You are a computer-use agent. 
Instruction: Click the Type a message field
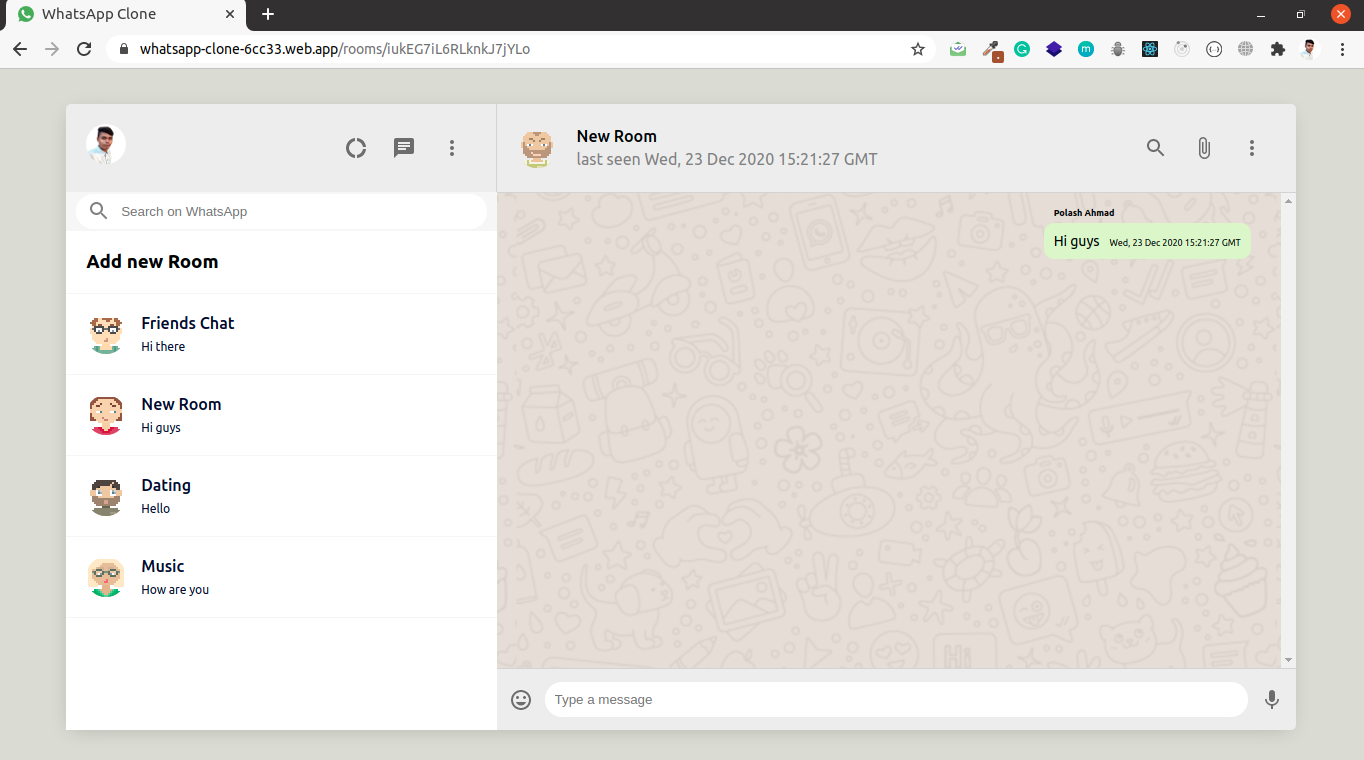[x=895, y=700]
